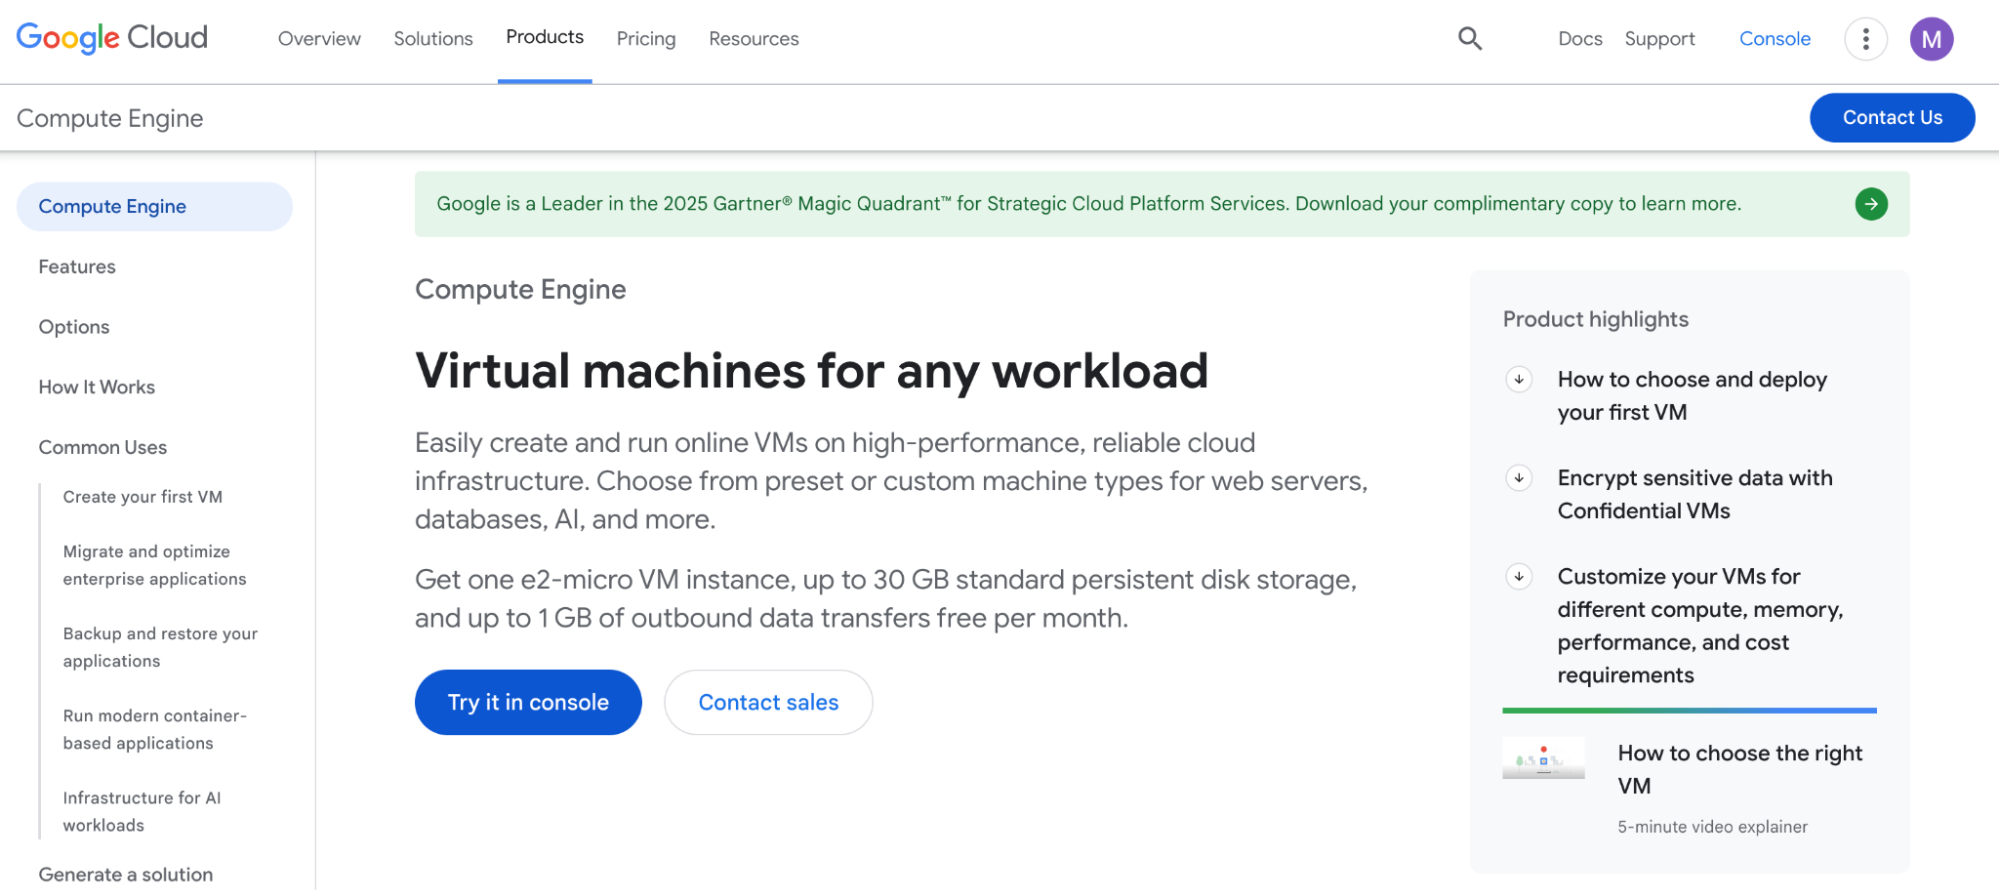The width and height of the screenshot is (1999, 891).
Task: Open 'Backup and restore your applications' link
Action: 160,647
